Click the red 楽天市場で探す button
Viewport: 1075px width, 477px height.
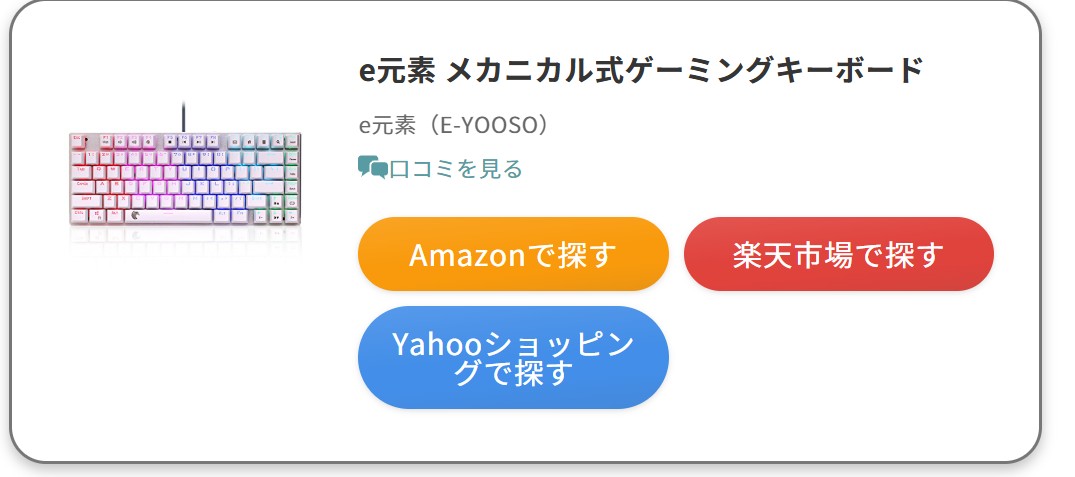(x=838, y=254)
